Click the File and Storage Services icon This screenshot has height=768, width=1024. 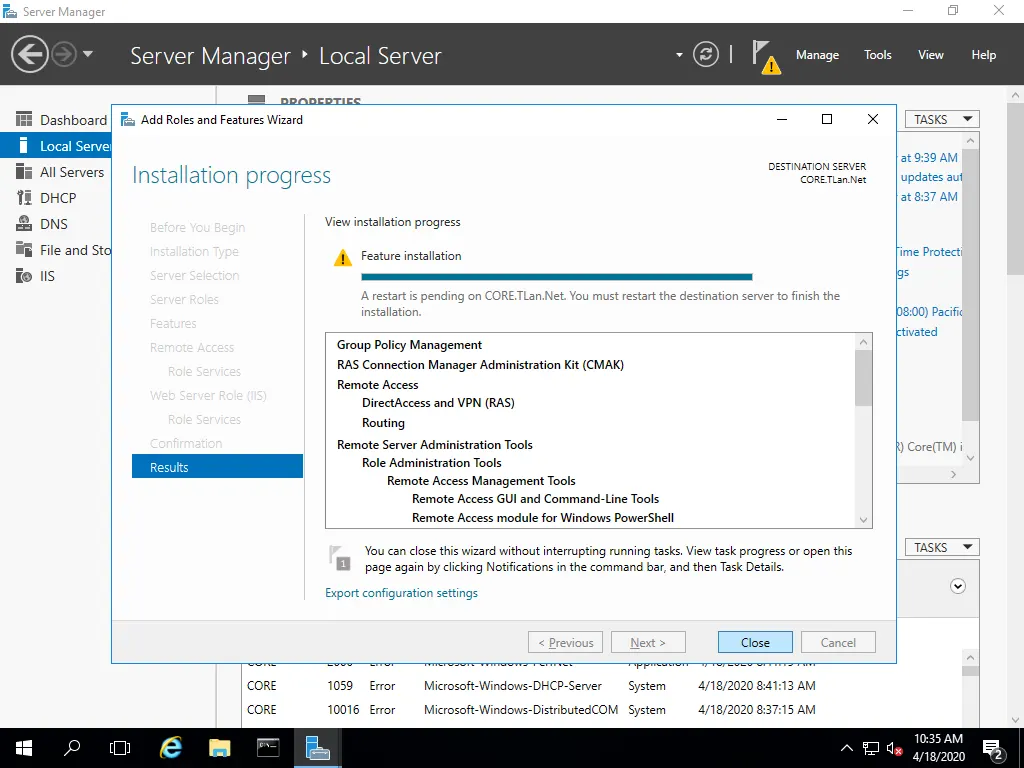(24, 249)
